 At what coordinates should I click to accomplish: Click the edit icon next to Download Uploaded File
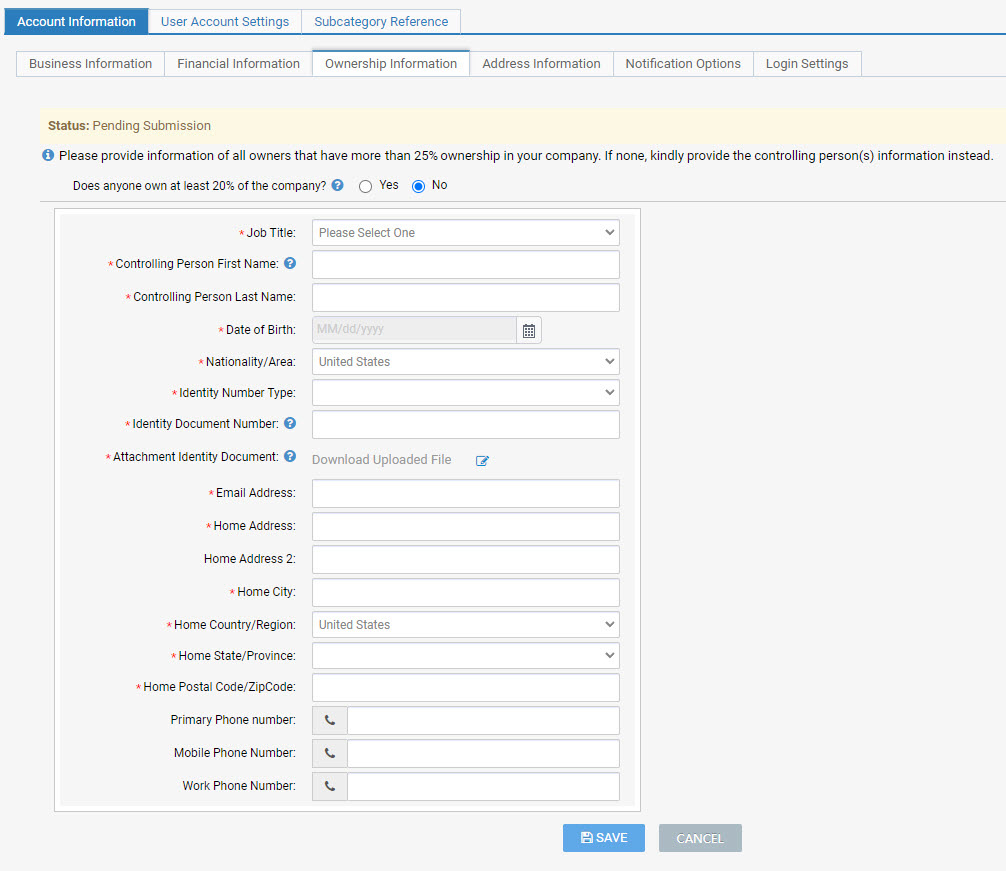[481, 460]
